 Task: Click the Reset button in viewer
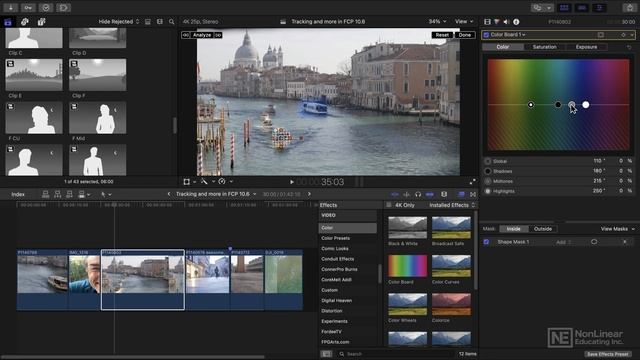(x=442, y=35)
